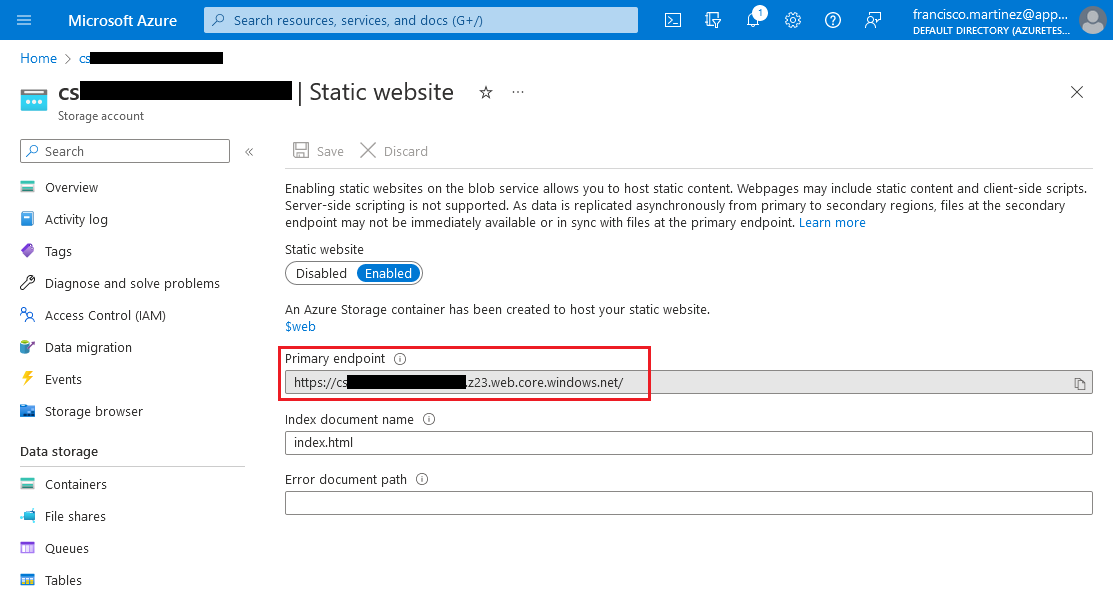The height and width of the screenshot is (596, 1113).
Task: Open the notifications bell
Action: click(753, 20)
